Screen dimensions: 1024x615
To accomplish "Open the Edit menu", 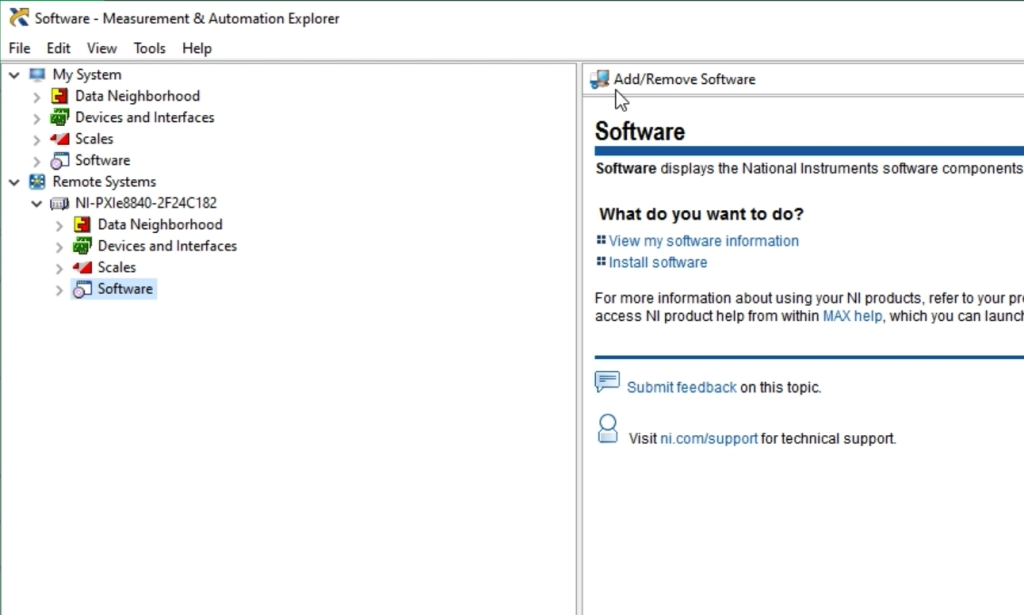I will pyautogui.click(x=58, y=48).
